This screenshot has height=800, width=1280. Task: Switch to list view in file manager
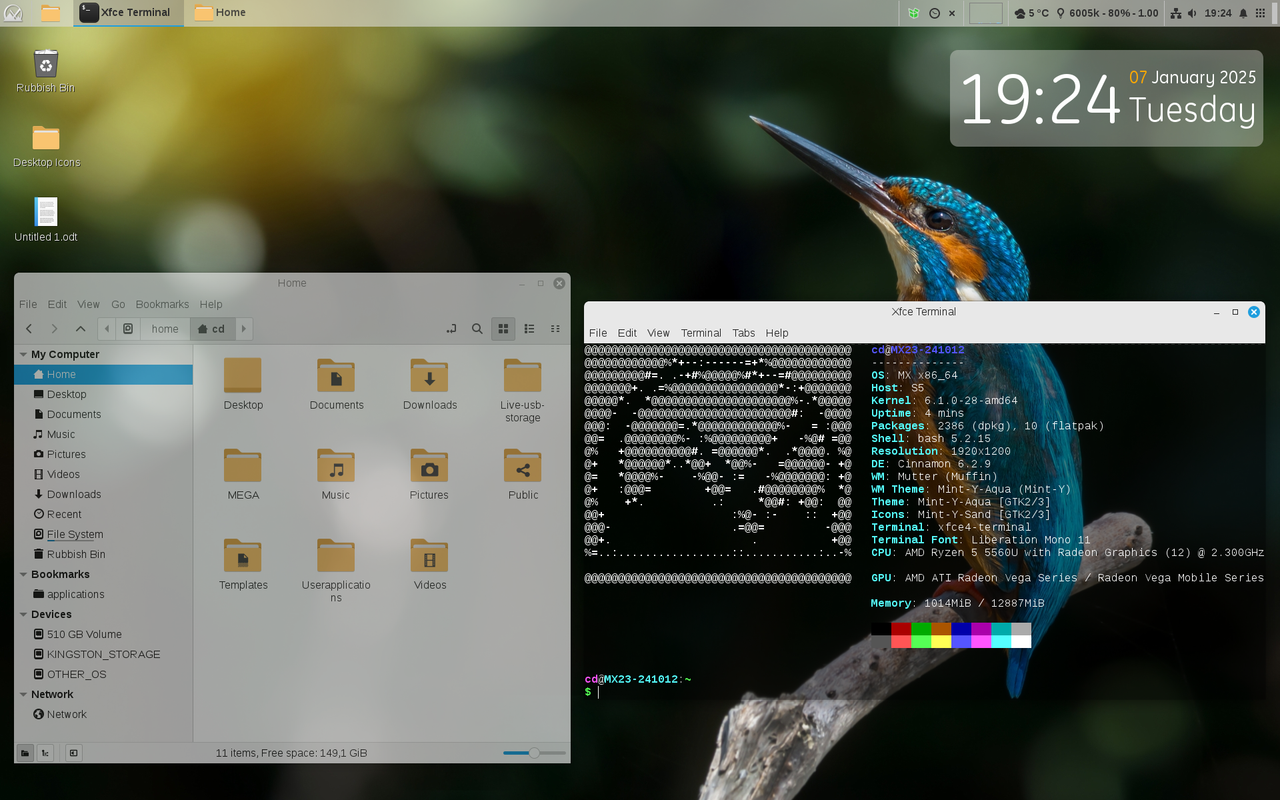tap(530, 328)
